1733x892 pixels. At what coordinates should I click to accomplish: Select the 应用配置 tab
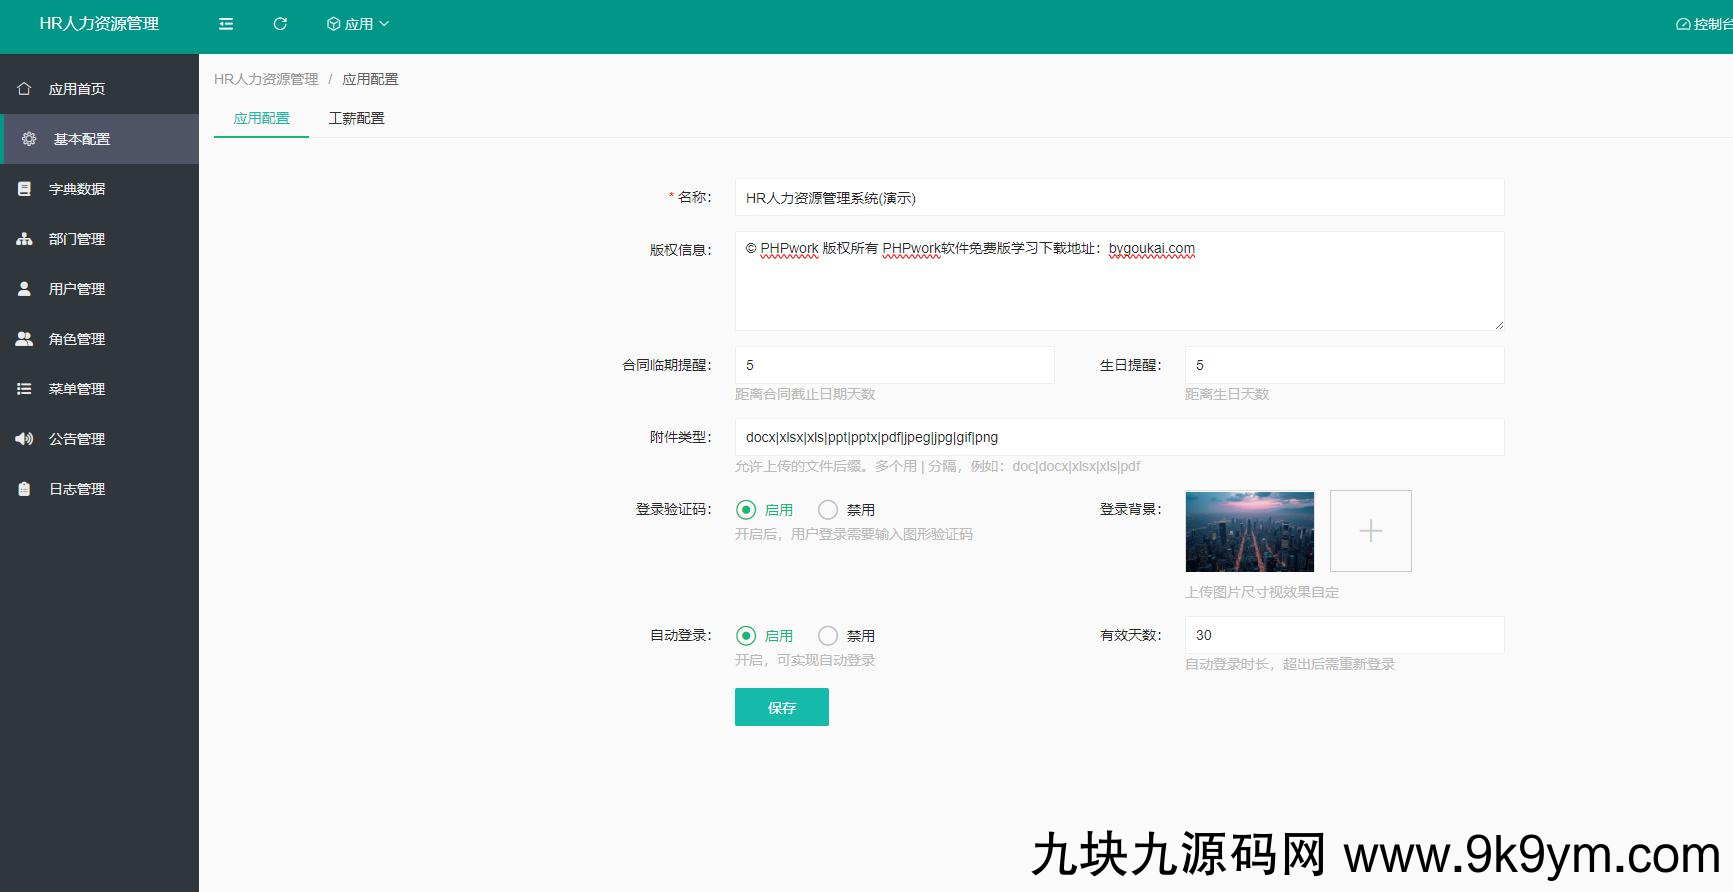click(261, 118)
